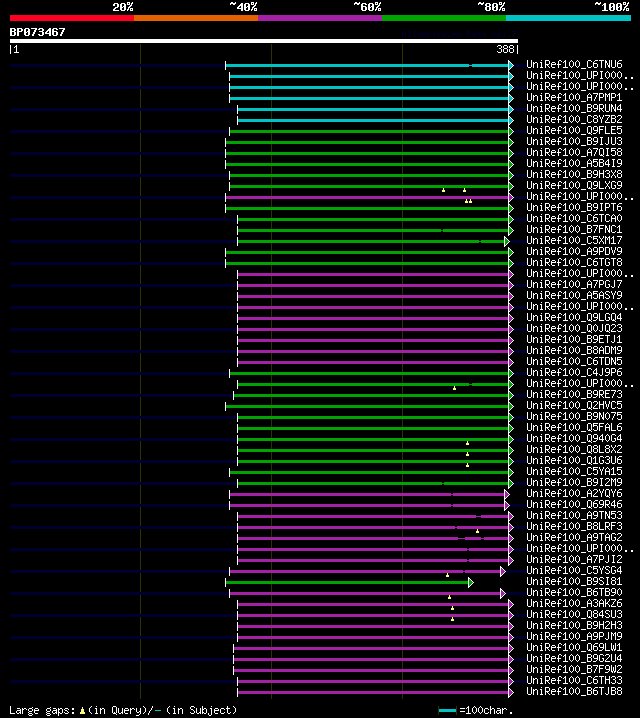Open hit UniRef100_B9IJU3

tap(574, 141)
